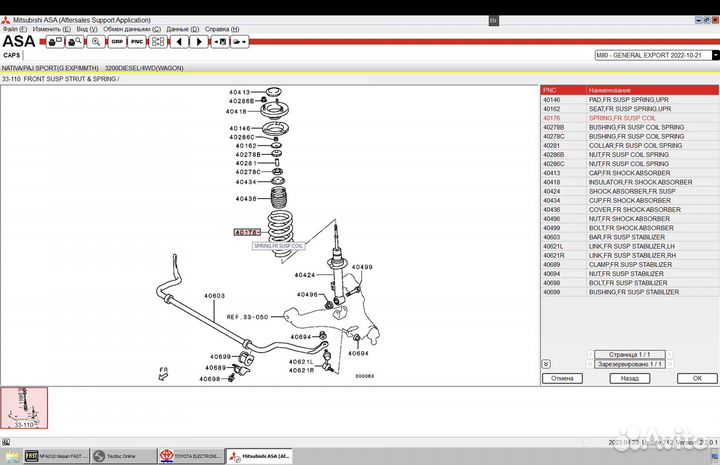720x465 pixels.
Task: Confirm with the OK button
Action: tap(697, 379)
